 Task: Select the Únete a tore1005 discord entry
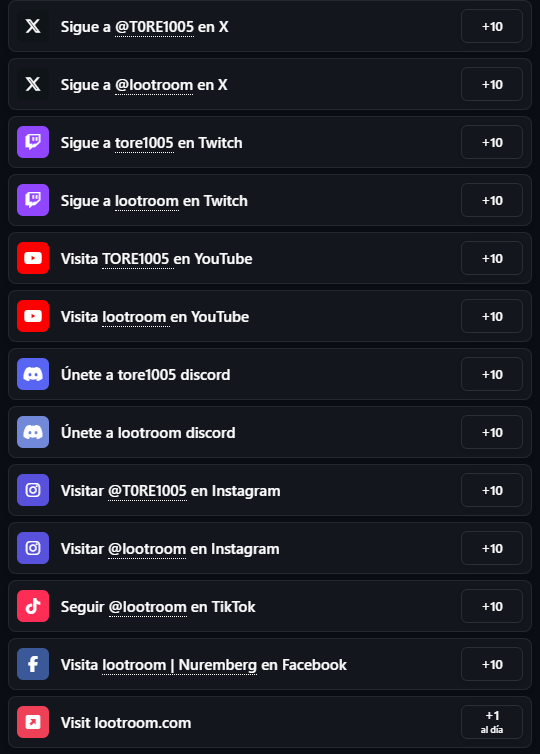(x=270, y=374)
